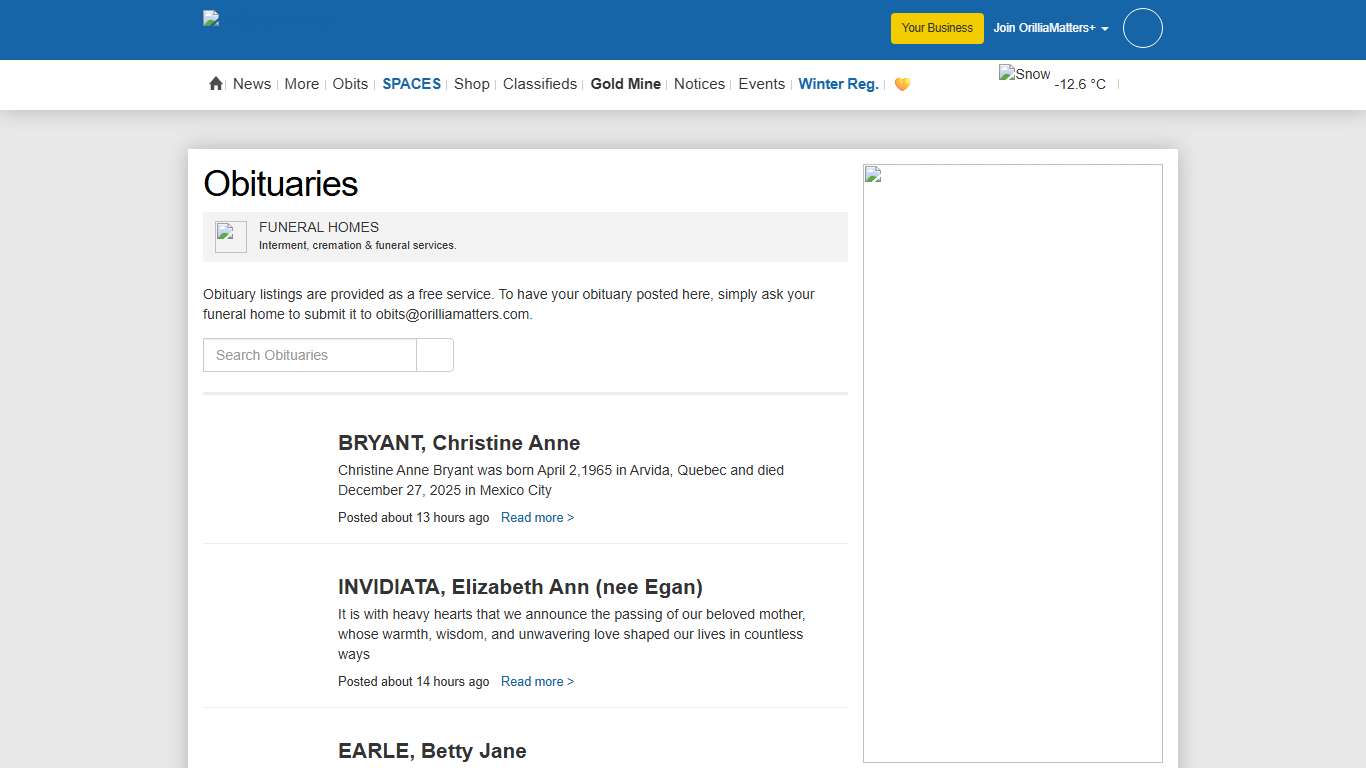Click into the Search Obituaries field

point(310,355)
